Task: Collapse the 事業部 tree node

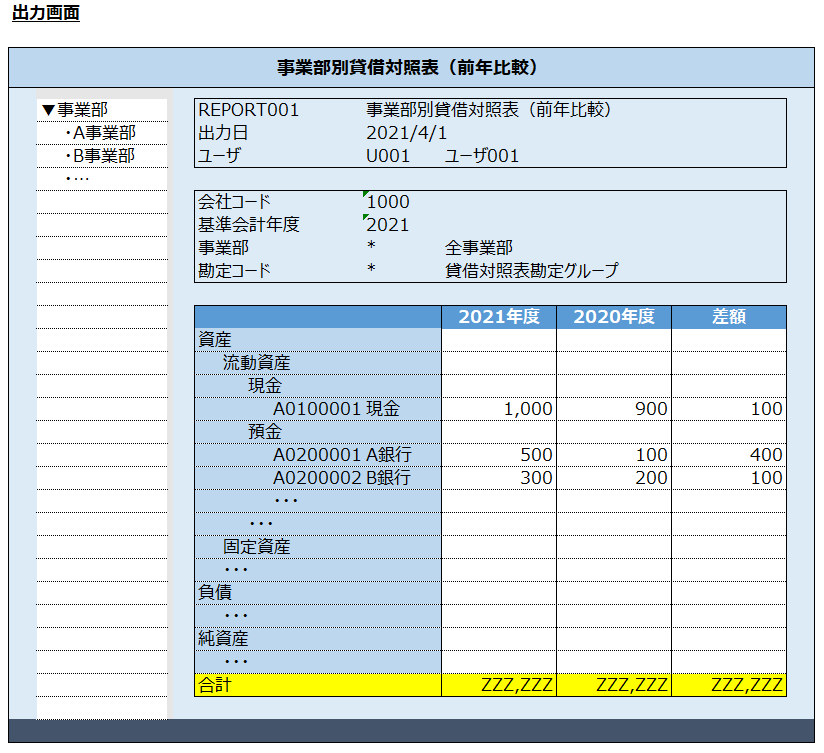Action: click(47, 110)
